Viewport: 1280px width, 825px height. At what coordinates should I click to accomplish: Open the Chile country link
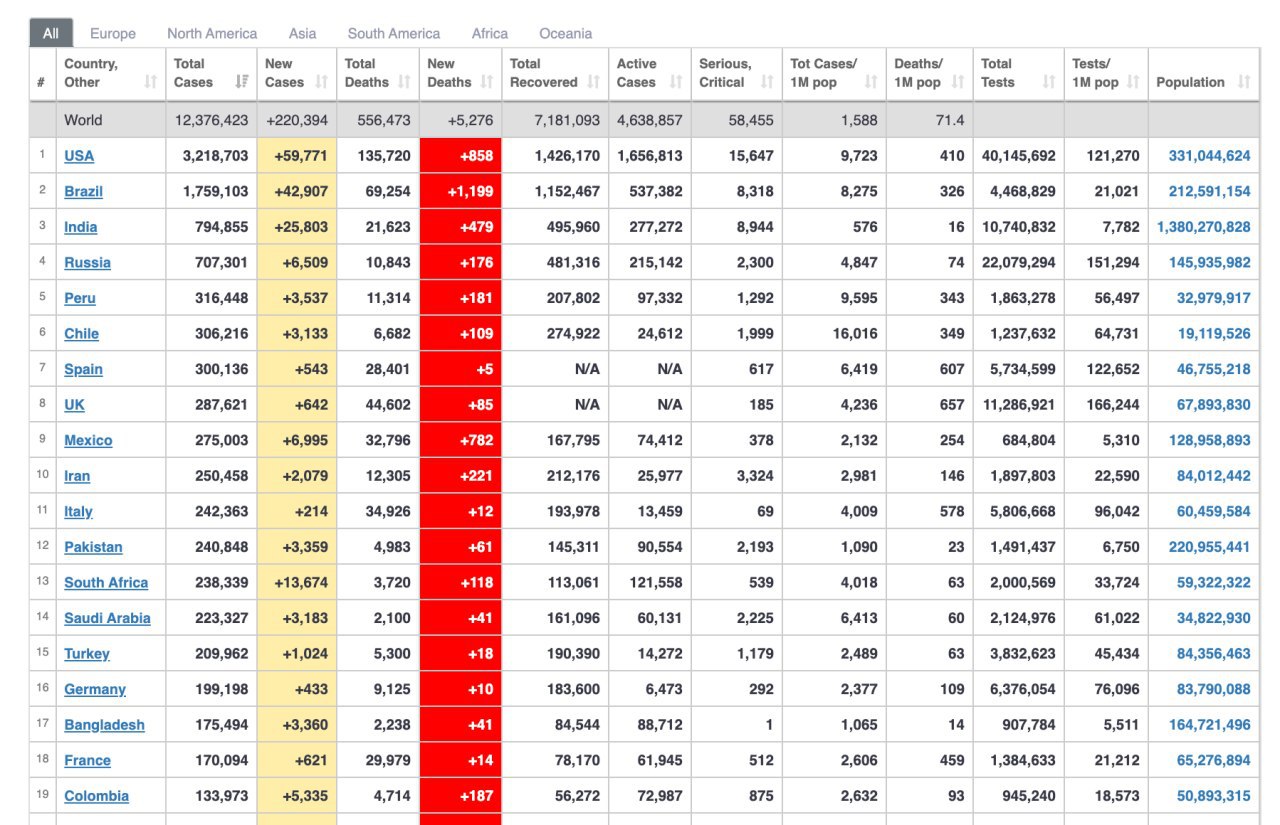click(82, 334)
